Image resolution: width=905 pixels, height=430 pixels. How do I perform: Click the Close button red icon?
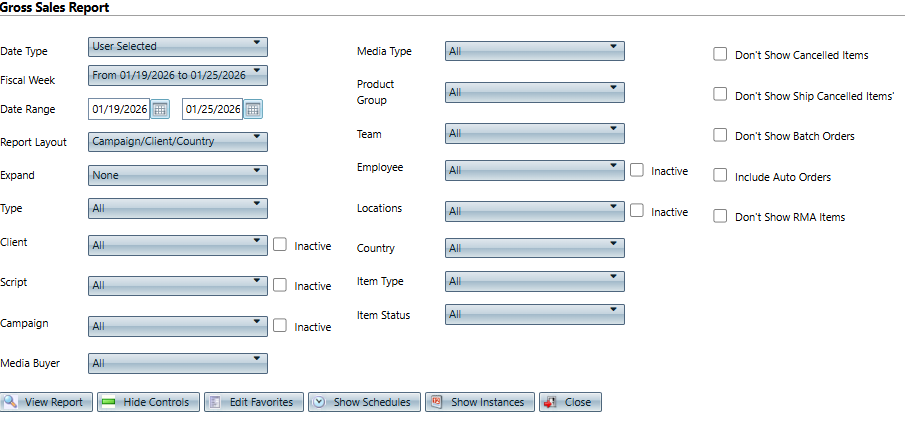(550, 402)
